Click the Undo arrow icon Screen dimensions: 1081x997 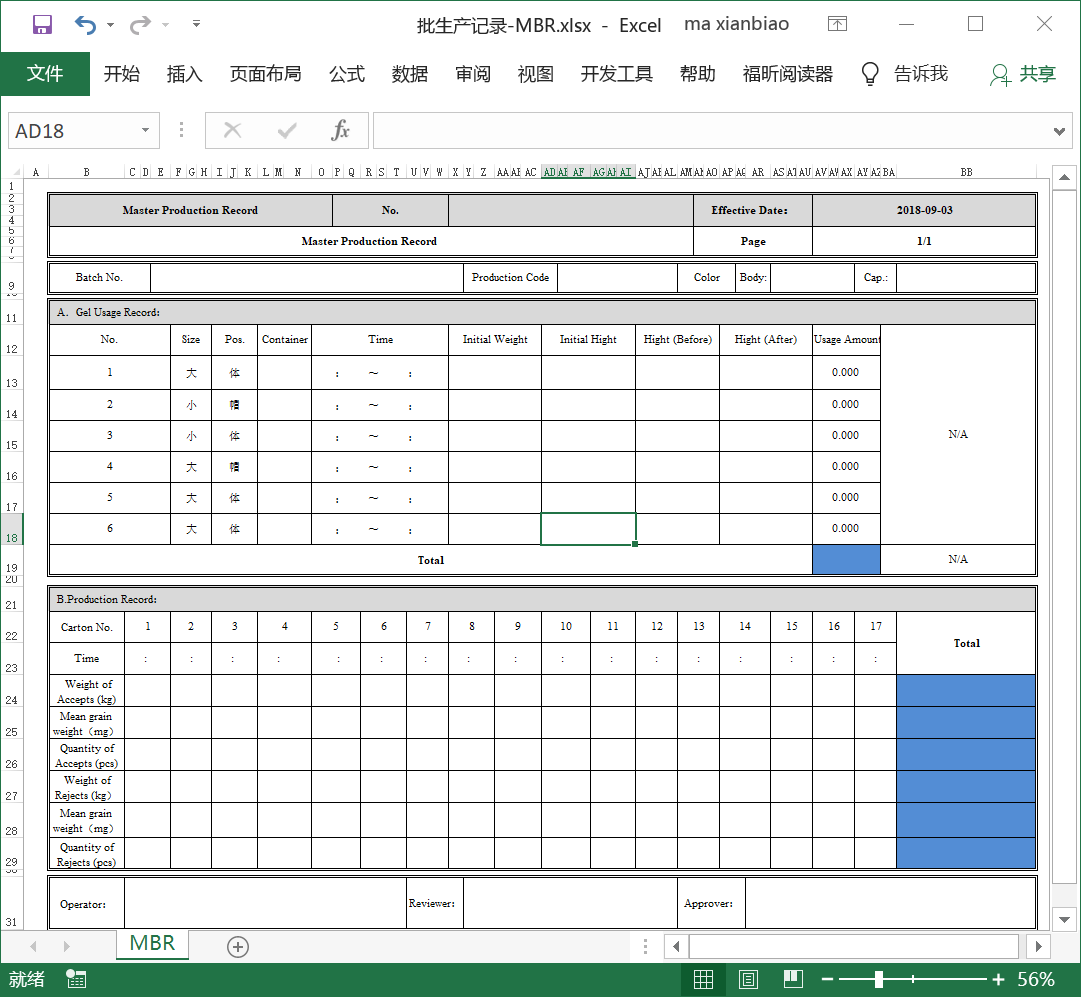coord(86,24)
